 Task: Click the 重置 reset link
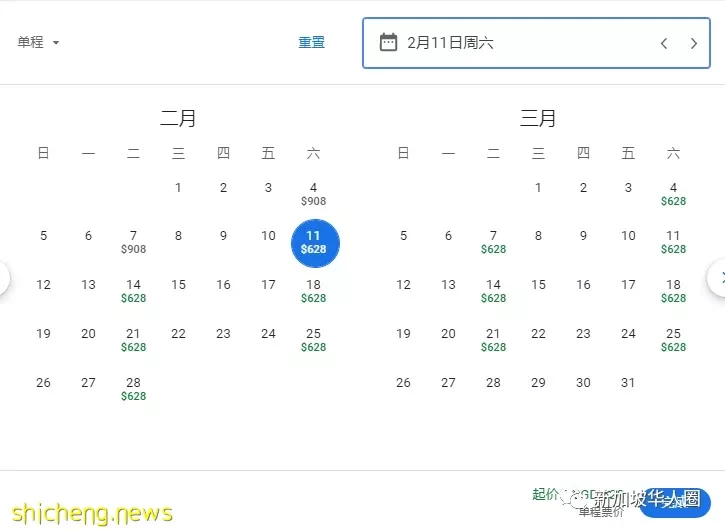point(312,43)
